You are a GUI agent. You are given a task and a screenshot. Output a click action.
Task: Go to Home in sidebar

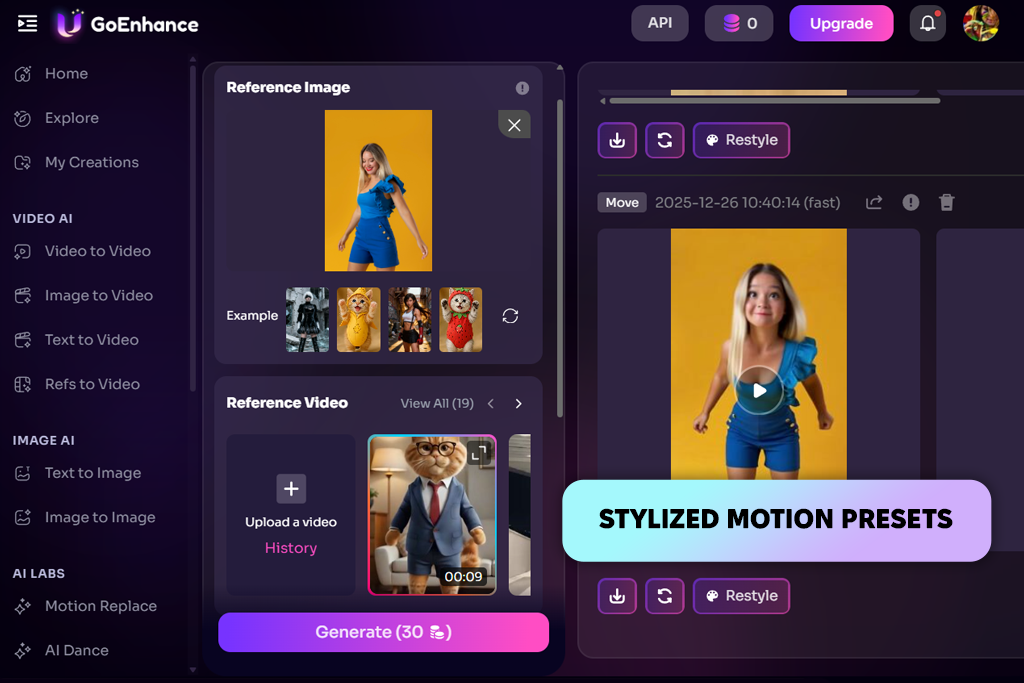point(66,74)
